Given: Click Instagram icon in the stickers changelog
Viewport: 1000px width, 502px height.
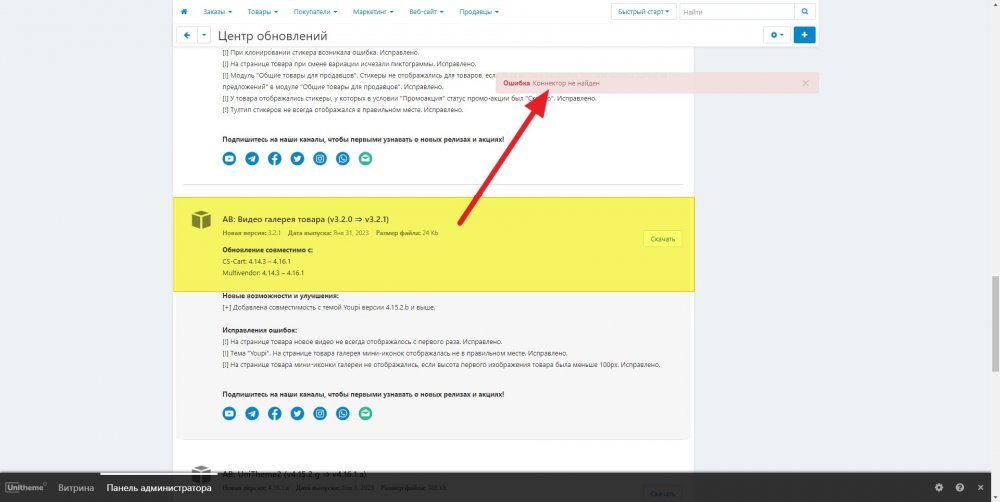Looking at the screenshot, I should (320, 158).
